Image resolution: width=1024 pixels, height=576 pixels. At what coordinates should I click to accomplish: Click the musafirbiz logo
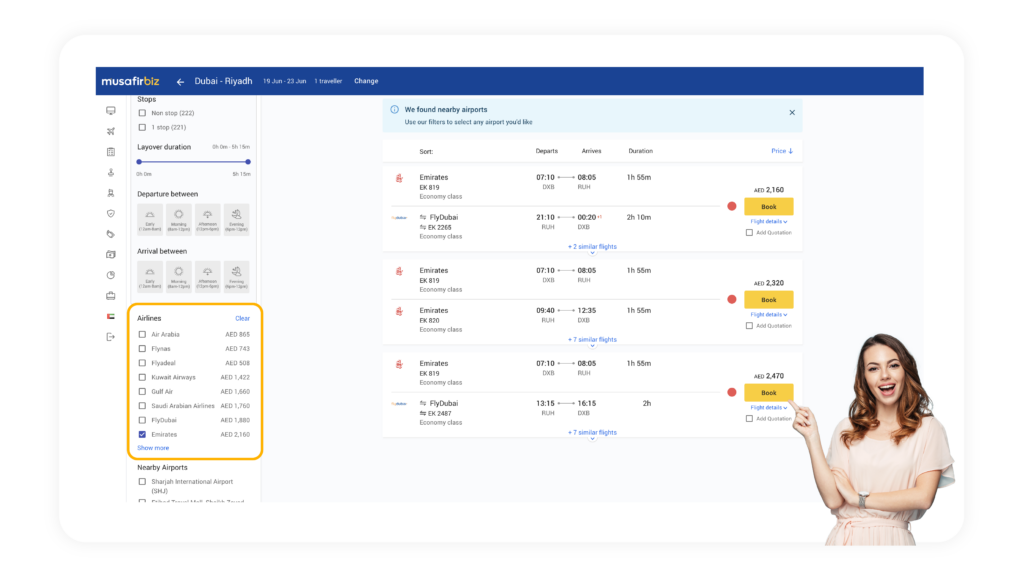click(131, 81)
